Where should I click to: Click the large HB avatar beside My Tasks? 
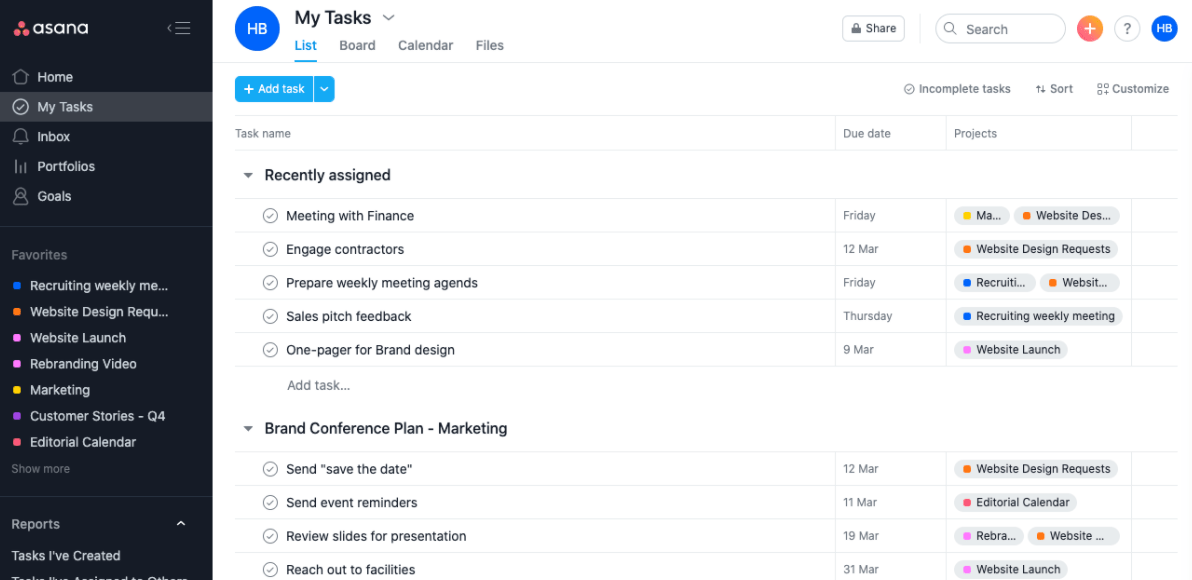[x=258, y=29]
